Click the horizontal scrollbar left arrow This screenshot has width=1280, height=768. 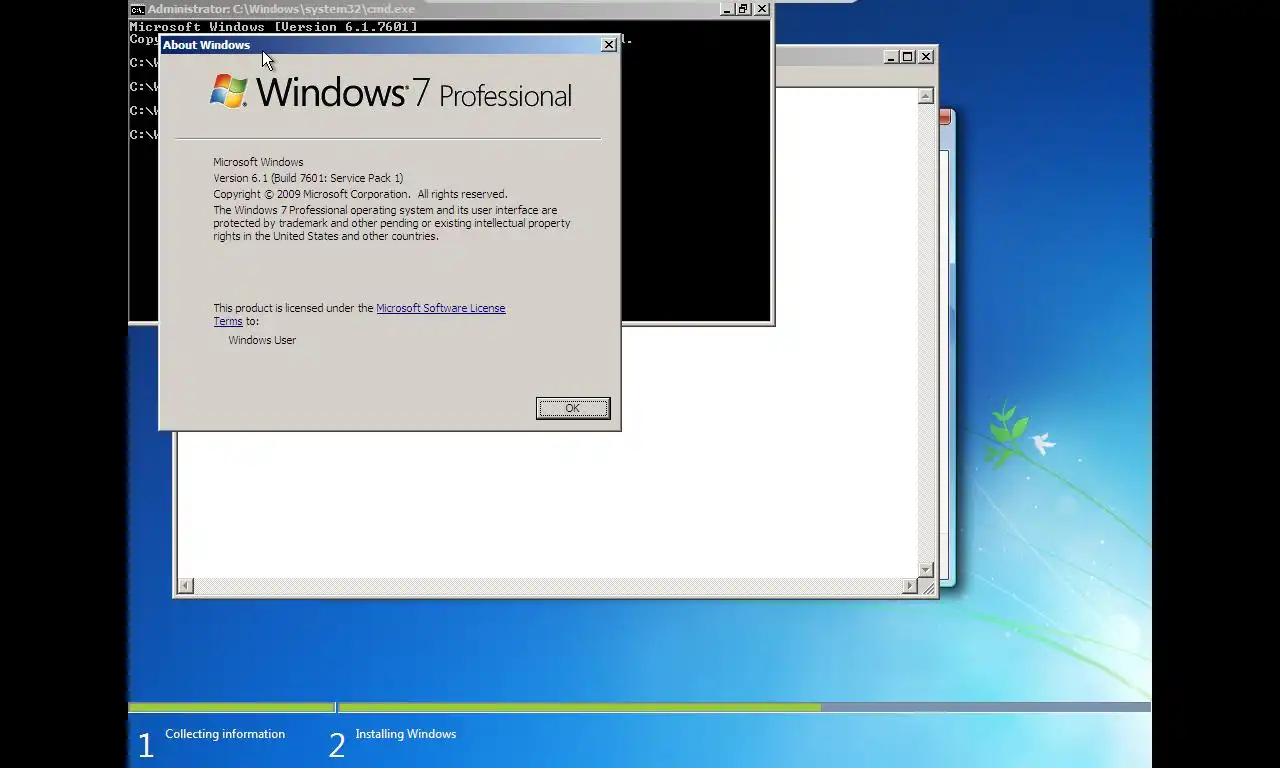186,586
